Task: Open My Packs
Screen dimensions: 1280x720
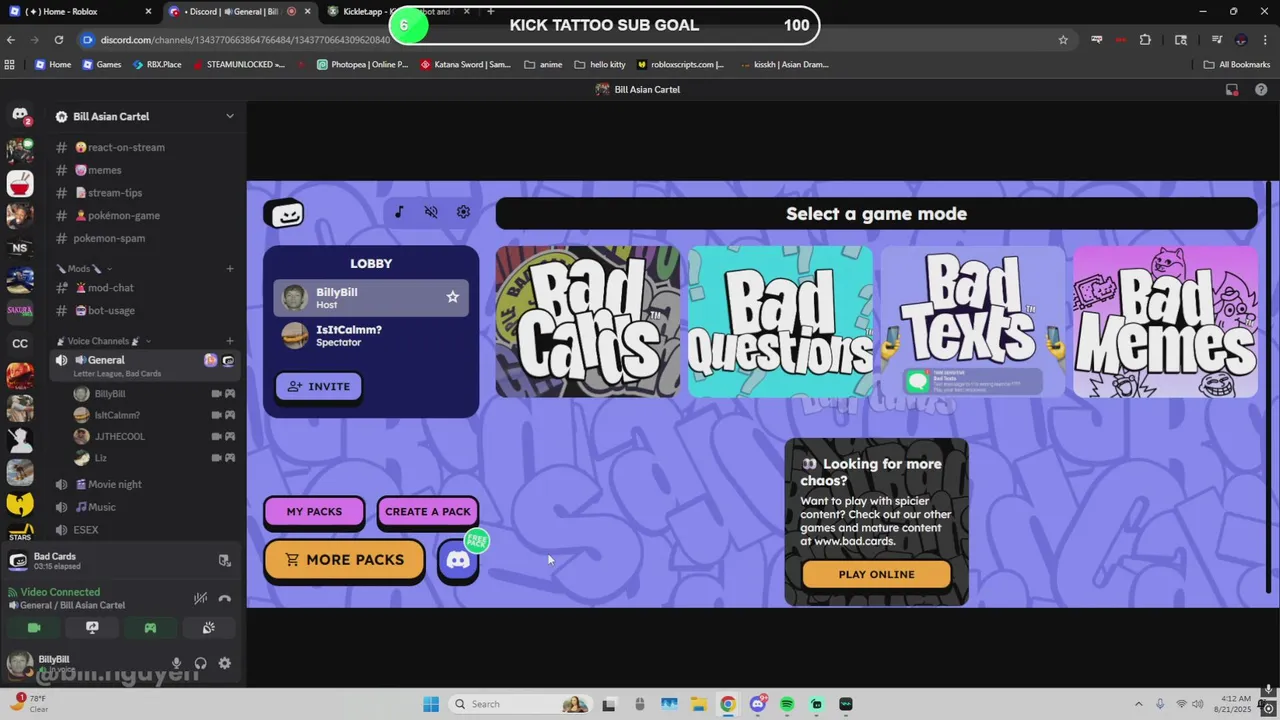Action: (x=314, y=511)
